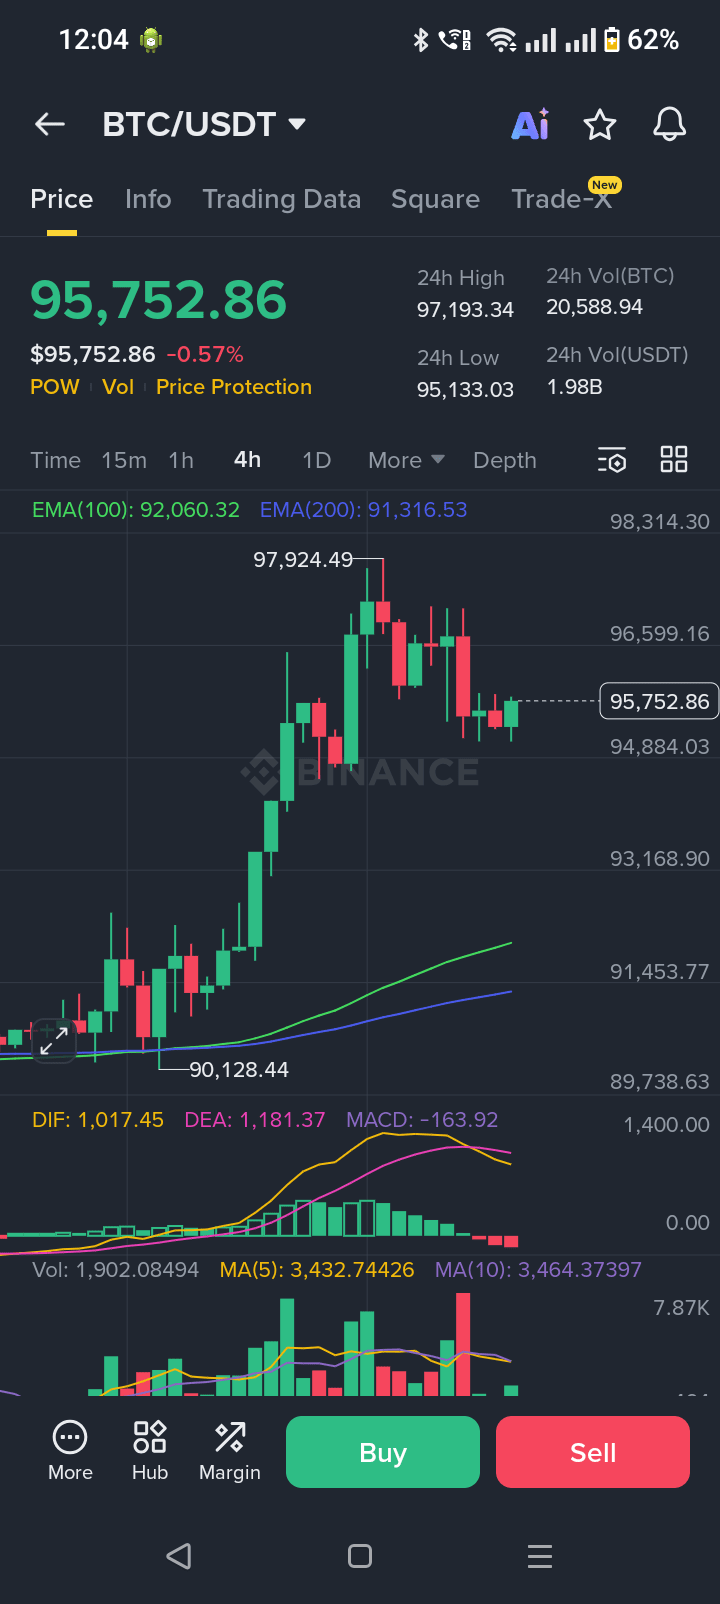The height and width of the screenshot is (1604, 720).
Task: Tap the Vol tag link
Action: coord(118,387)
